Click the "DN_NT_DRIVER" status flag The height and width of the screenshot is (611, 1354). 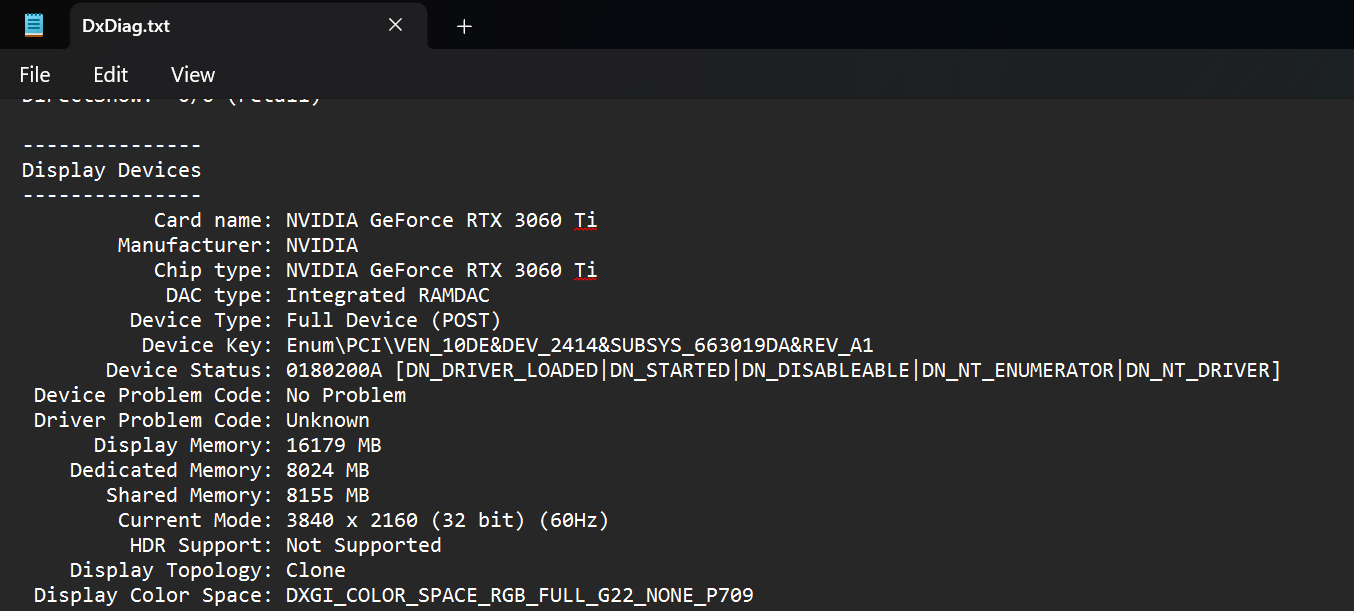[1198, 370]
